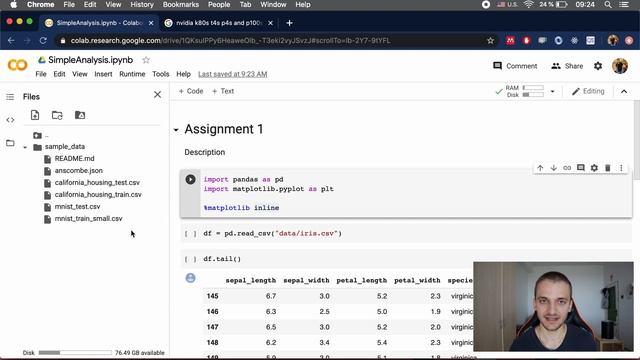Switch to the nvidia k80s browser tab
The image size is (640, 360).
coord(218,23)
